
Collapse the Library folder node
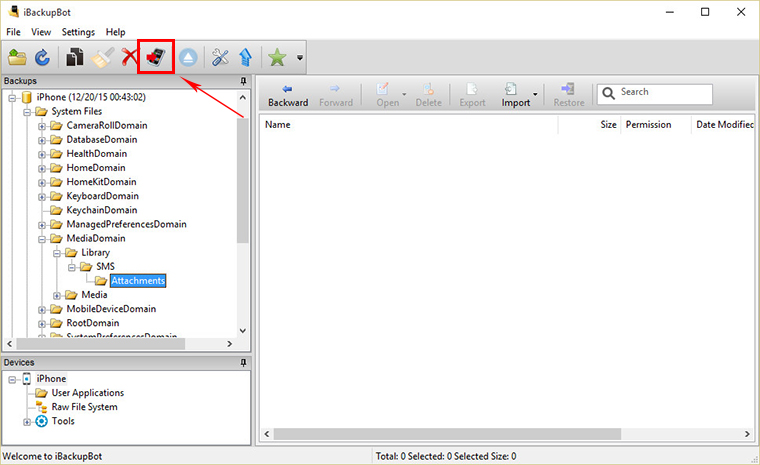point(57,253)
